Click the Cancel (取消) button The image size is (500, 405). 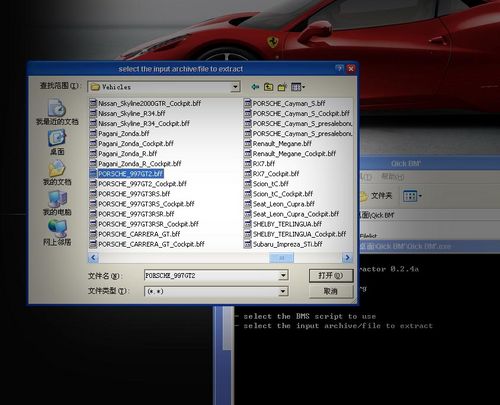click(331, 291)
